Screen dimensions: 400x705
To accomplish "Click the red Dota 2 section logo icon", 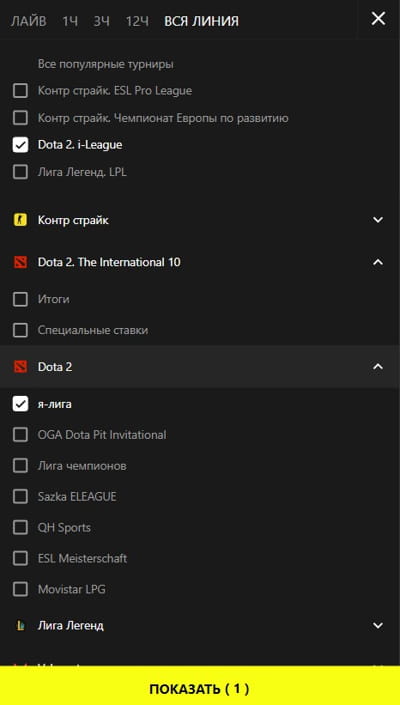I will pos(20,367).
